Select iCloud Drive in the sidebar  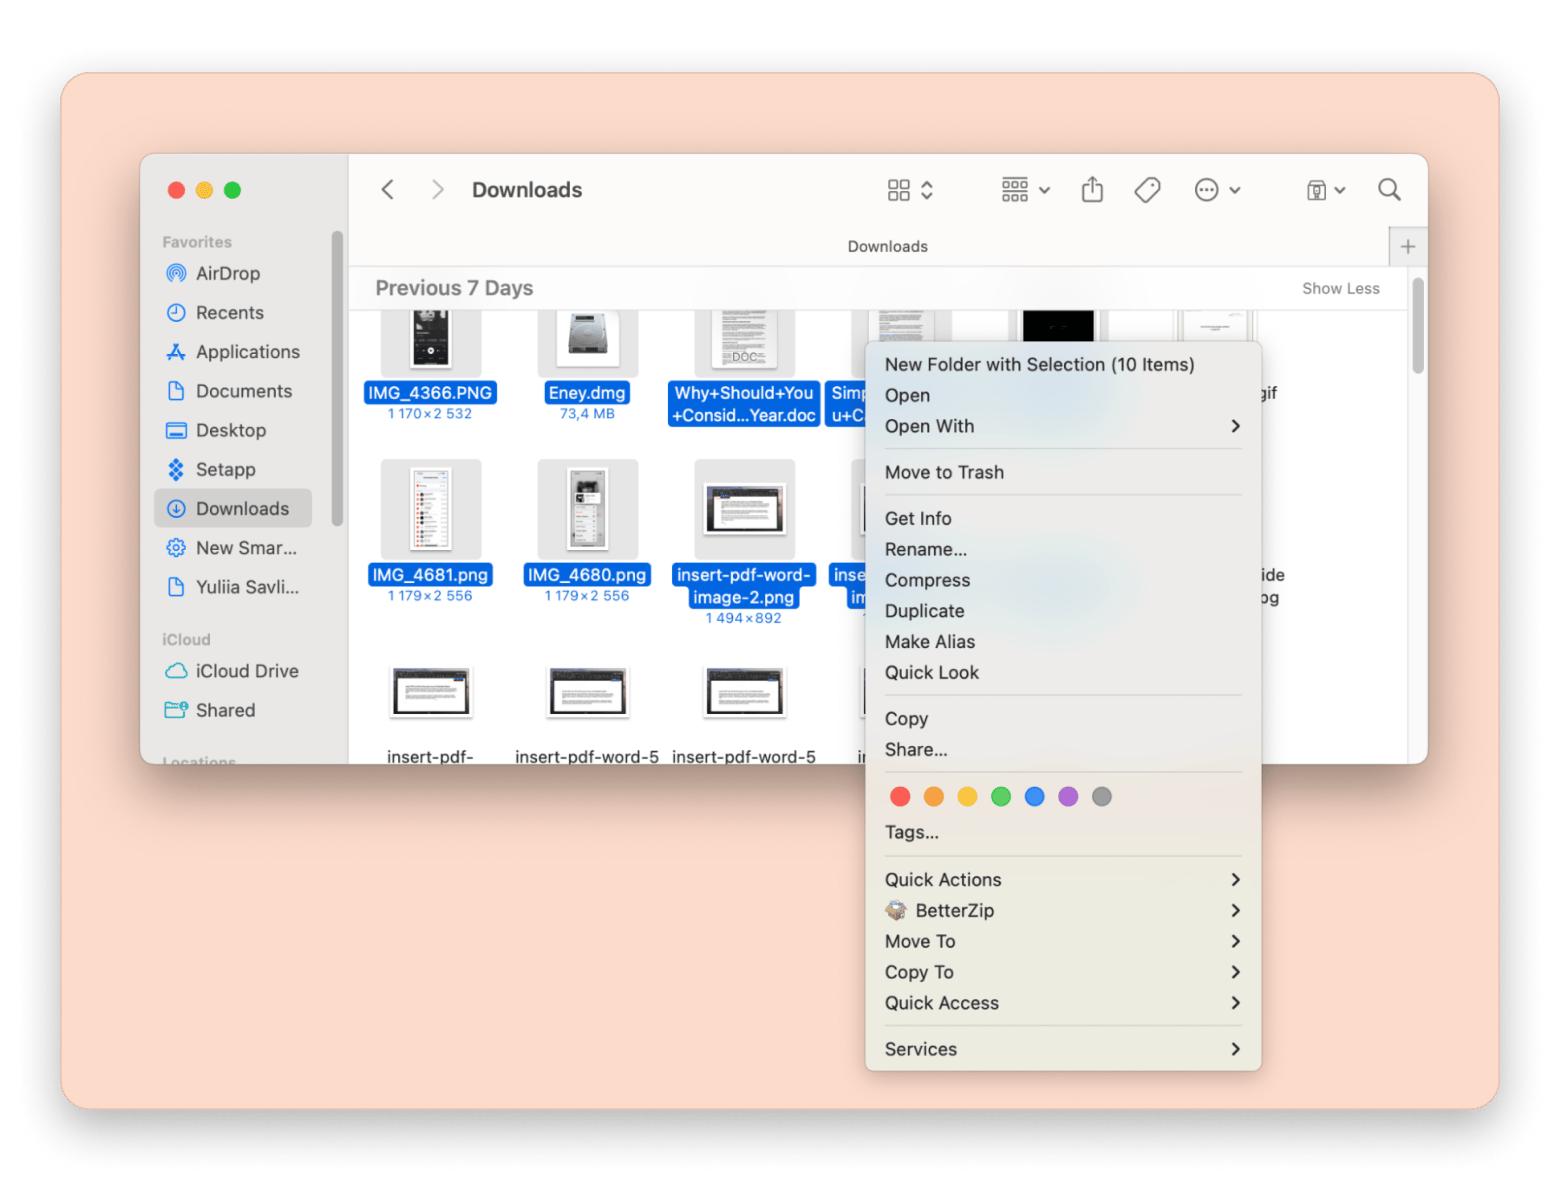[246, 671]
